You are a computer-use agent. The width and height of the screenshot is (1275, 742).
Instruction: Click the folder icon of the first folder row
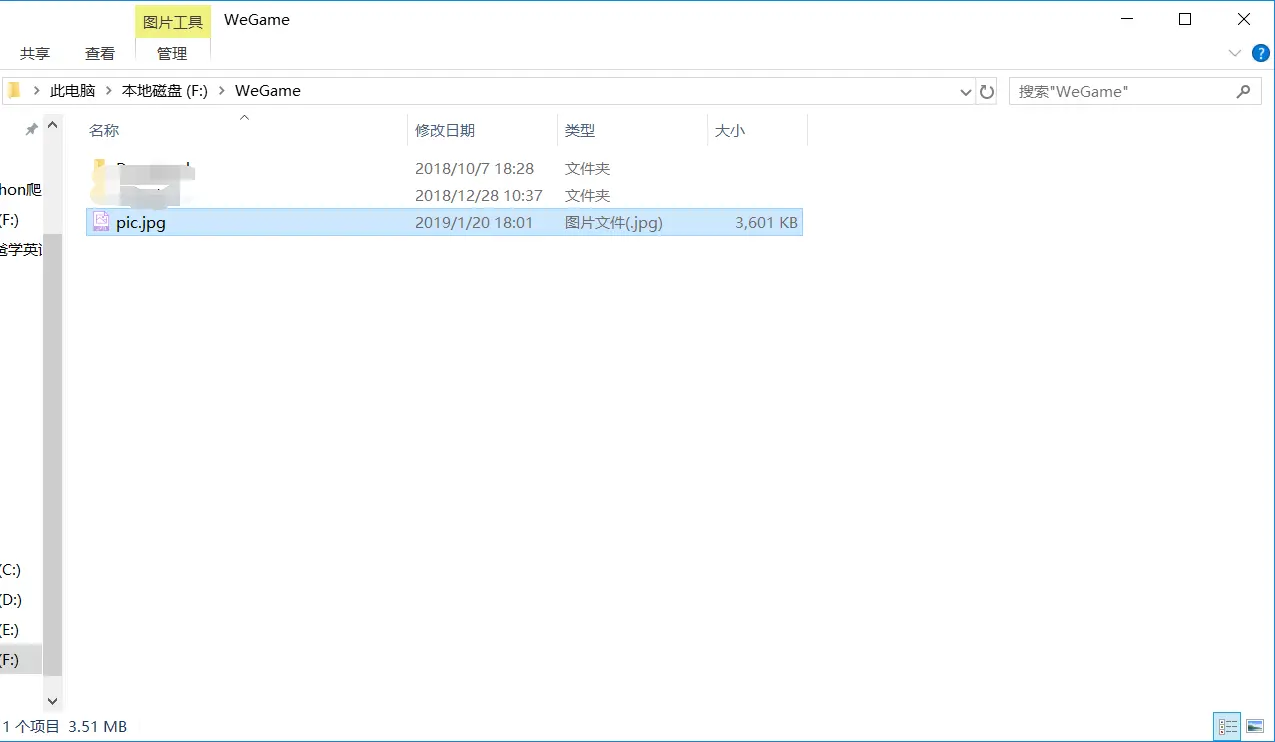pyautogui.click(x=100, y=168)
